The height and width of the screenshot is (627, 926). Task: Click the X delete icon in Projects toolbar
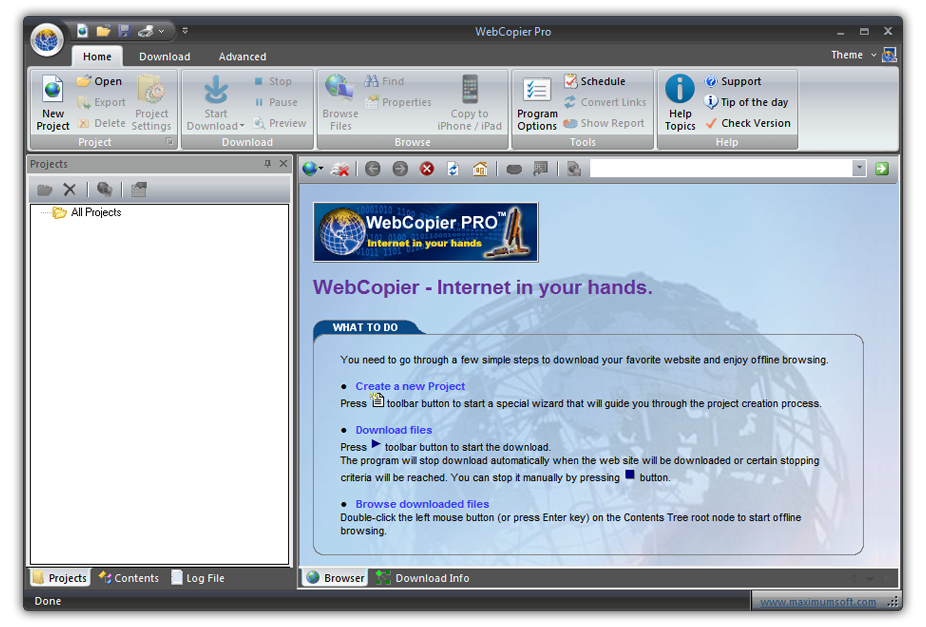tap(70, 190)
